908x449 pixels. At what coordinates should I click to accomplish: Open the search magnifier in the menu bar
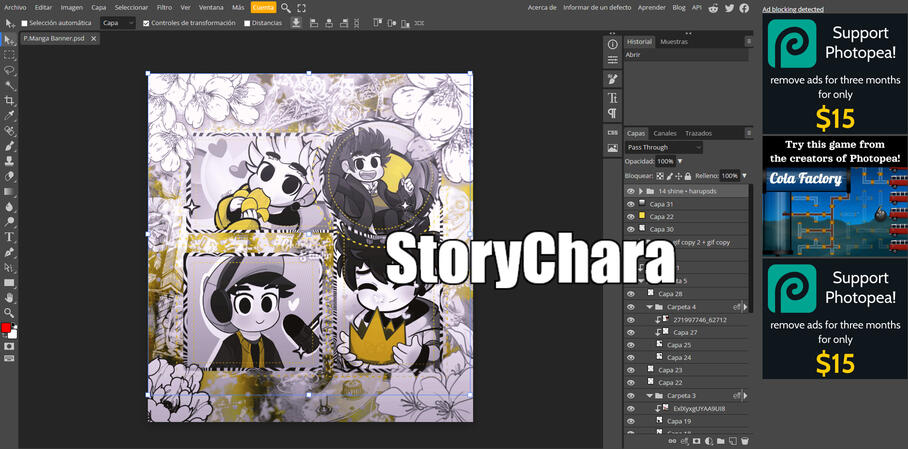[286, 8]
